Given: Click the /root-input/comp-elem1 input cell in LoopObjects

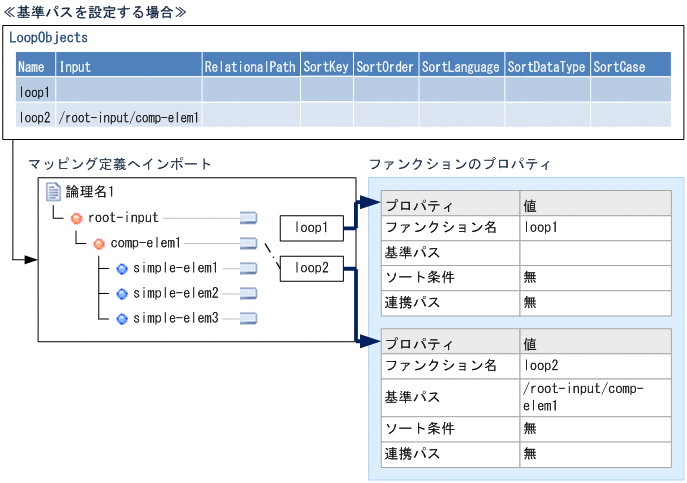Looking at the screenshot, I should pos(129,117).
